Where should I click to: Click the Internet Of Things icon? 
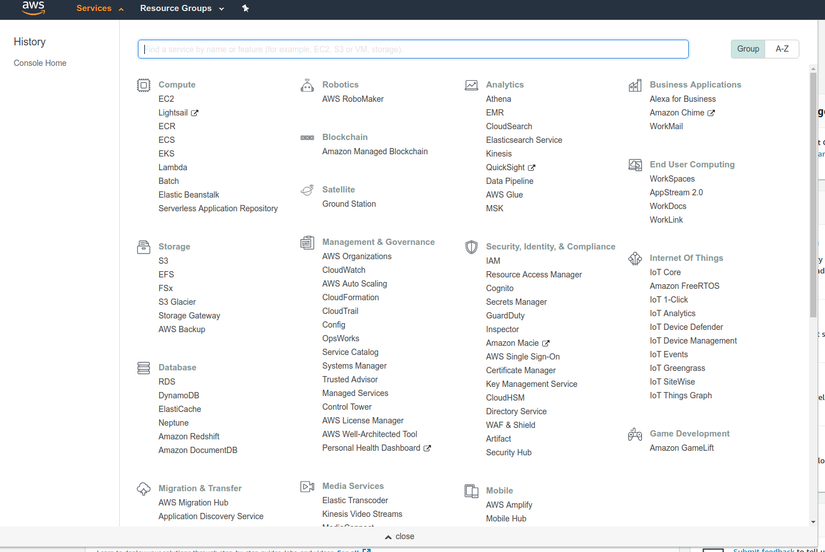click(x=635, y=258)
